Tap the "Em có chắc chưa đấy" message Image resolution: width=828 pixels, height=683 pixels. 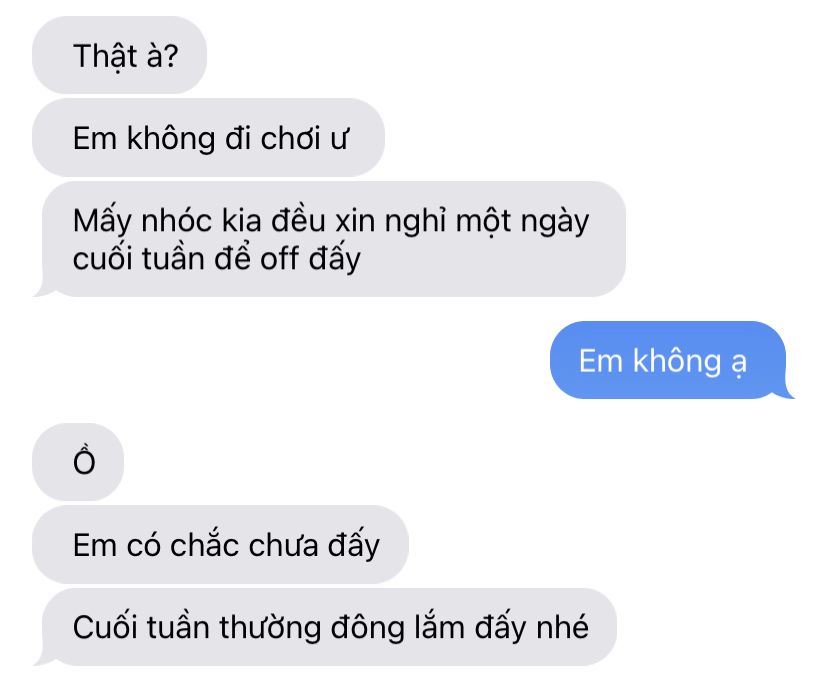221,544
